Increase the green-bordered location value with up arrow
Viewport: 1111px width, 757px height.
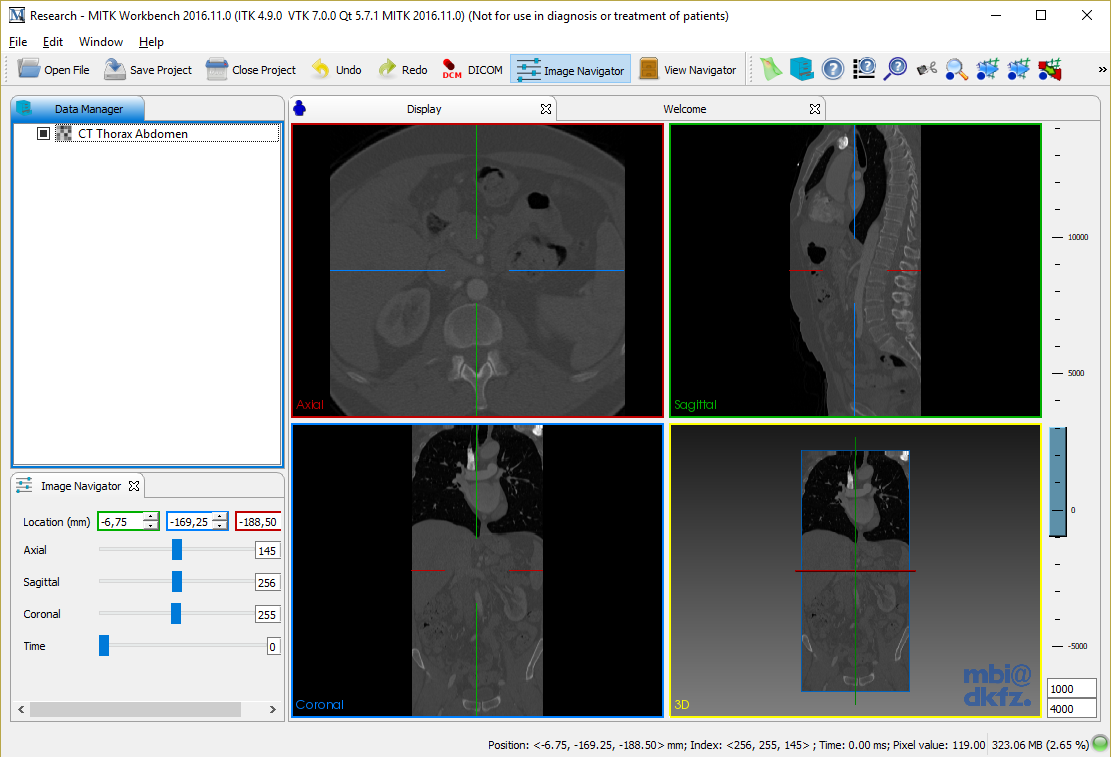coord(150,517)
